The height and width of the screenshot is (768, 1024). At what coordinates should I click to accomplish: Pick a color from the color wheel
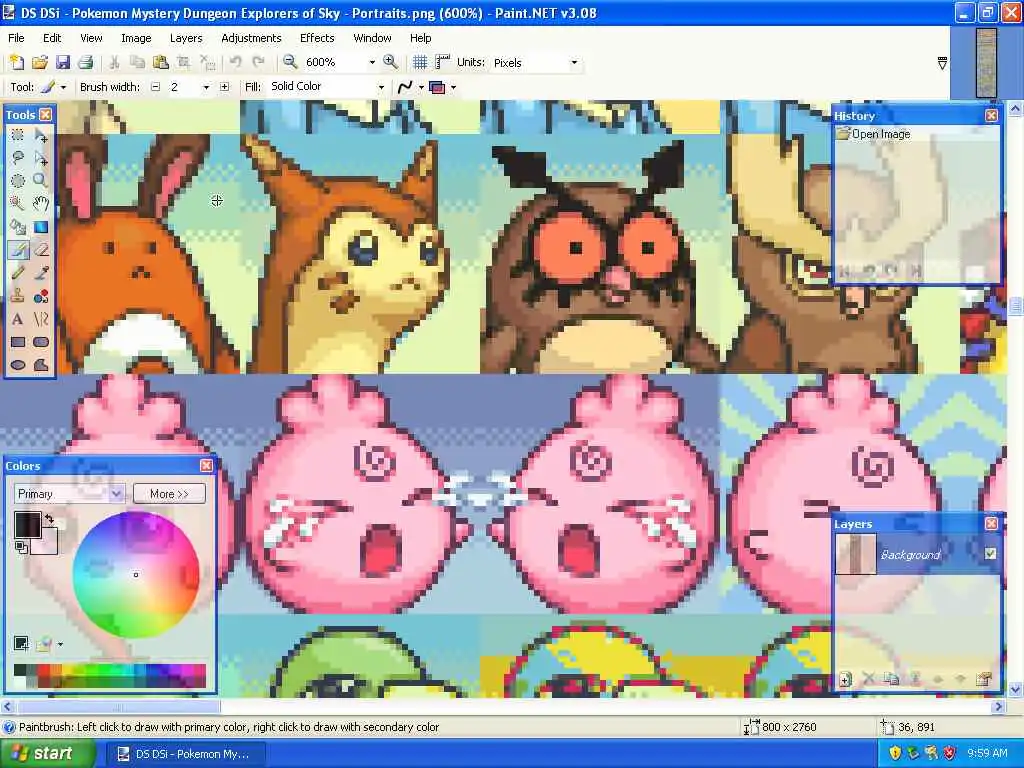tap(136, 575)
